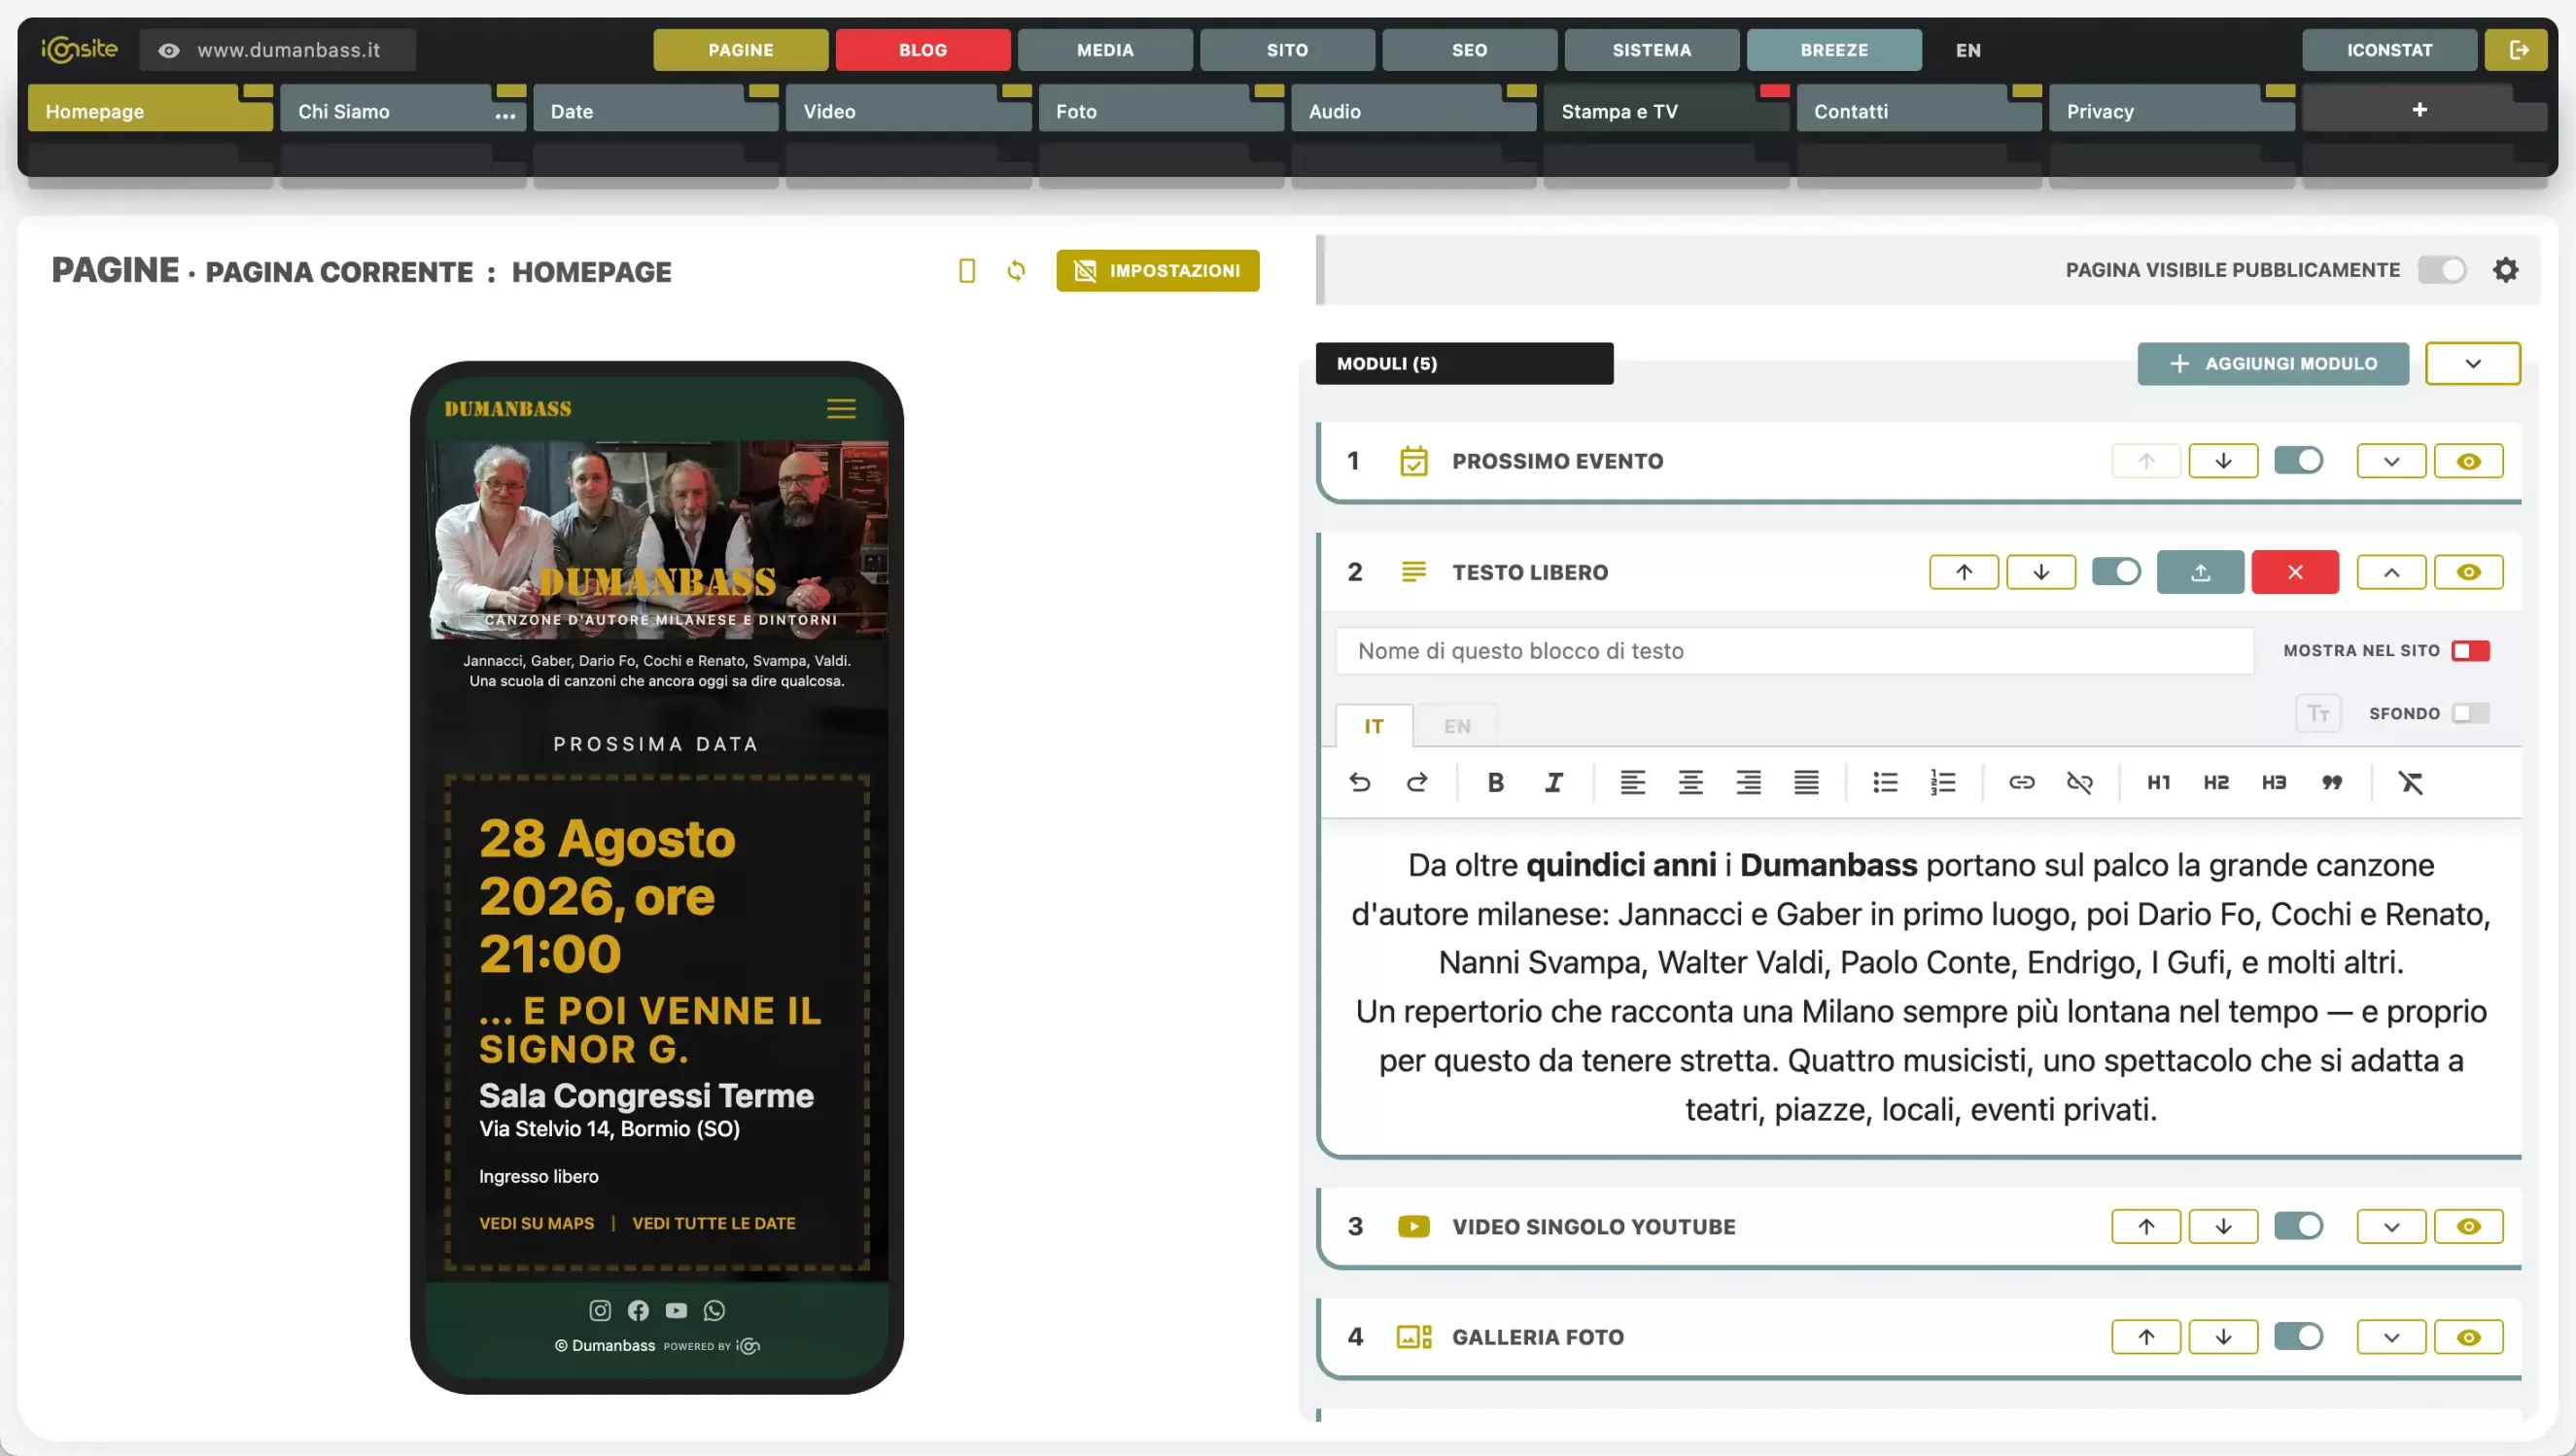This screenshot has width=2576, height=1456.
Task: Move Prossimo Evento module down
Action: (x=2223, y=461)
